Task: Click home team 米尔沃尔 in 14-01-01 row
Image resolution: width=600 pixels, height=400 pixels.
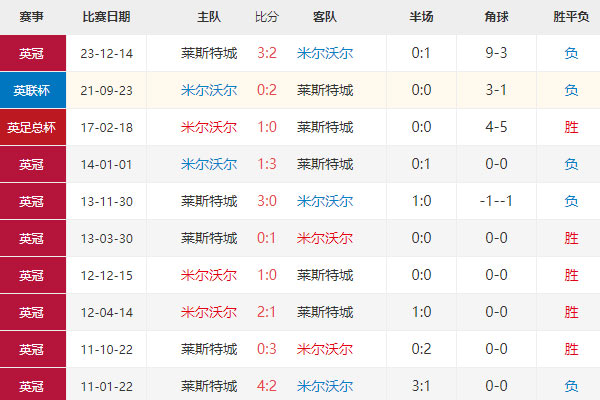Action: (x=209, y=164)
